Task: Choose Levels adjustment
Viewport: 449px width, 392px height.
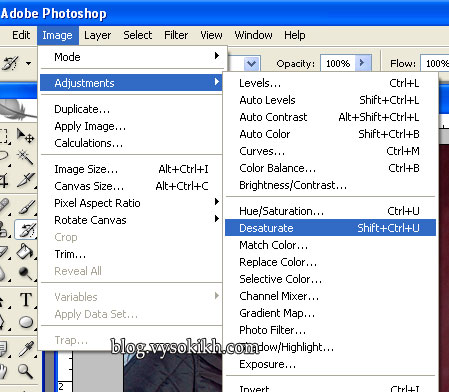Action: [x=330, y=83]
